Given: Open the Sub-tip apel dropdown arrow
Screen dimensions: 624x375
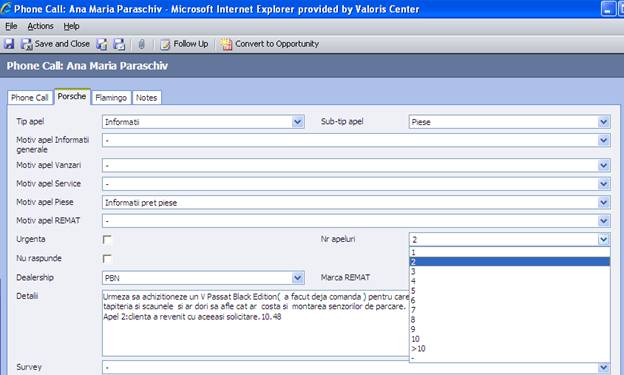Looking at the screenshot, I should click(604, 122).
